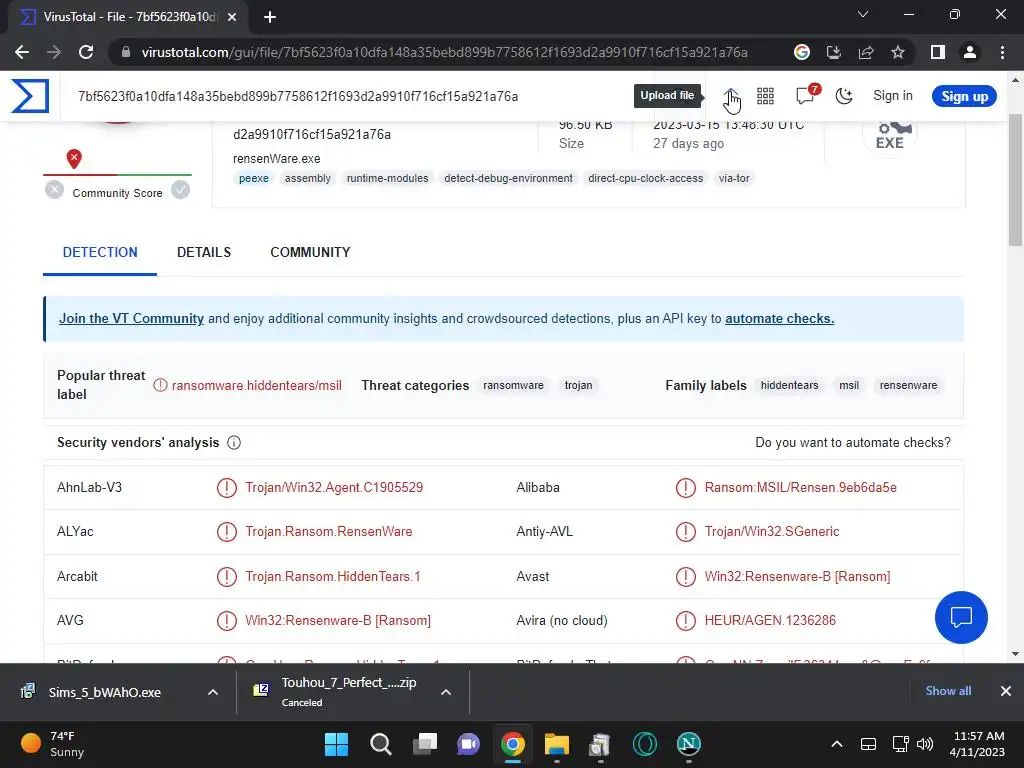
Task: Open Windows taskbar search
Action: point(381,744)
